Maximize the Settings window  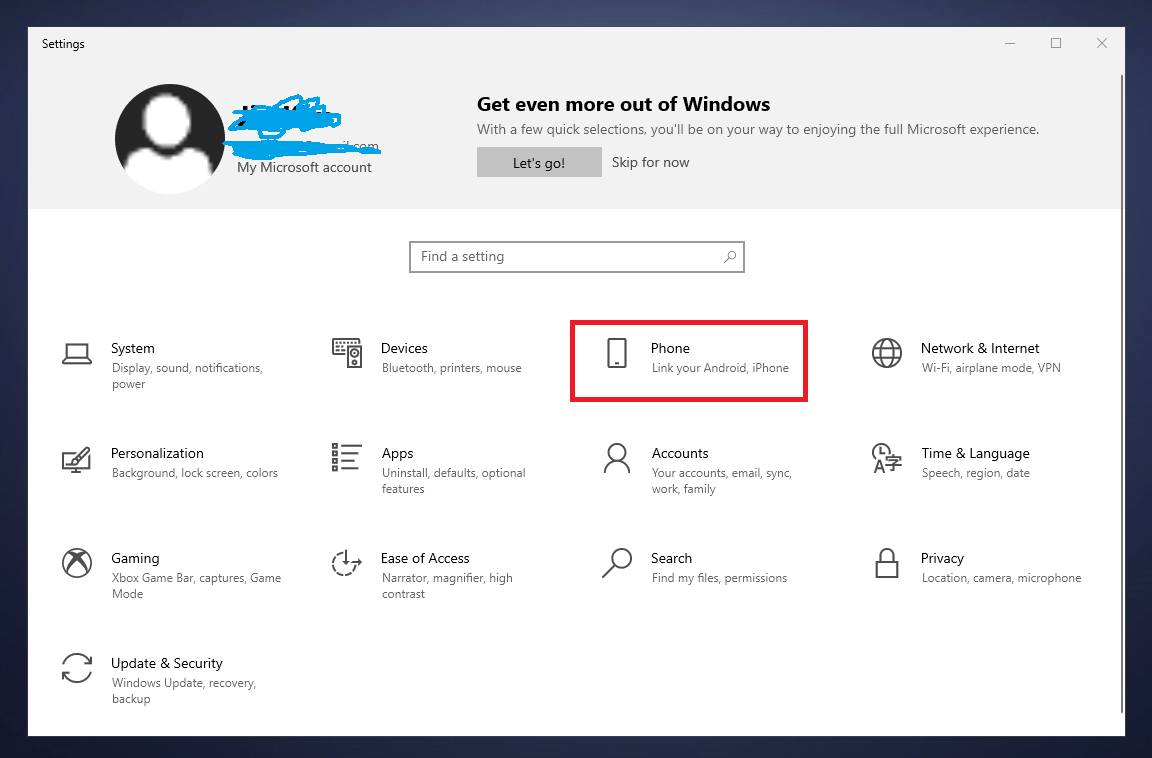point(1056,43)
